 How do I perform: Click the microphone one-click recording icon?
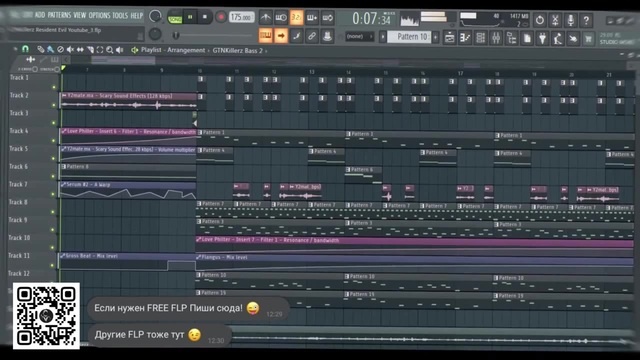tap(571, 20)
